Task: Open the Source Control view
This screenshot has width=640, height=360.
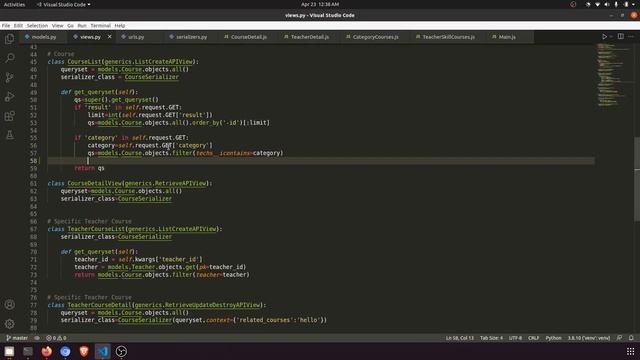Action: [9, 78]
